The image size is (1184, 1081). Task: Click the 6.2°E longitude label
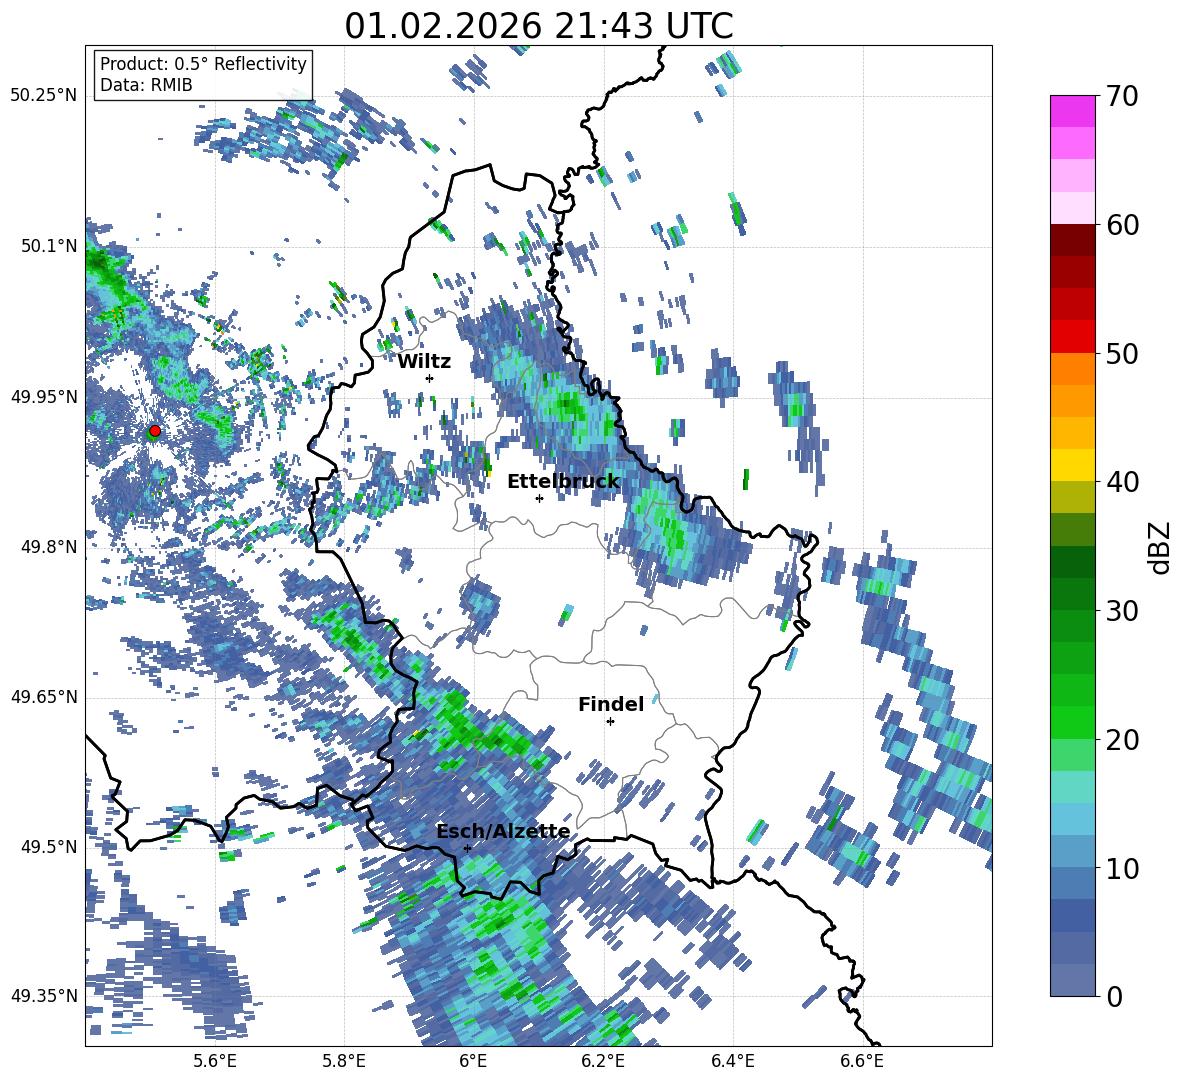point(603,1061)
